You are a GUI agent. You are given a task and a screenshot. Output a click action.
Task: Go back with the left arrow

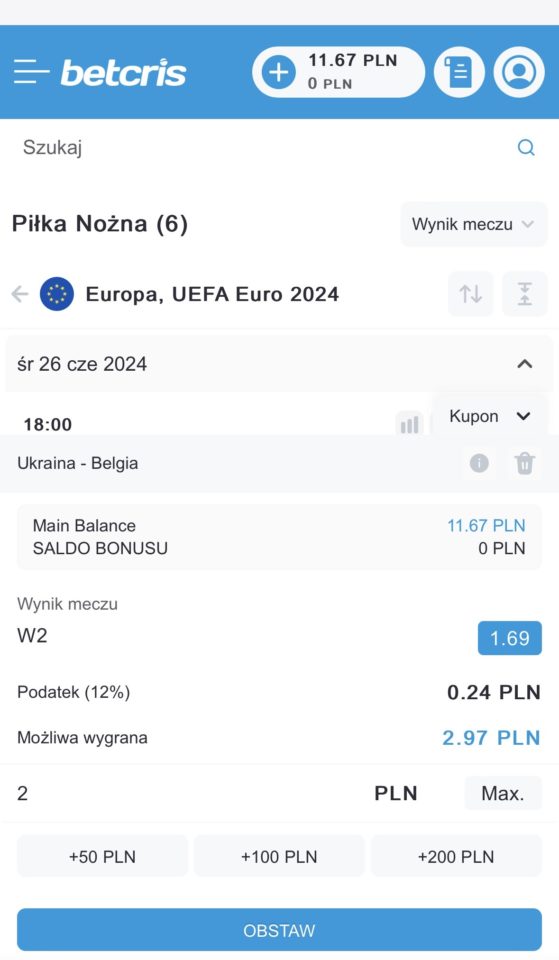(x=20, y=294)
